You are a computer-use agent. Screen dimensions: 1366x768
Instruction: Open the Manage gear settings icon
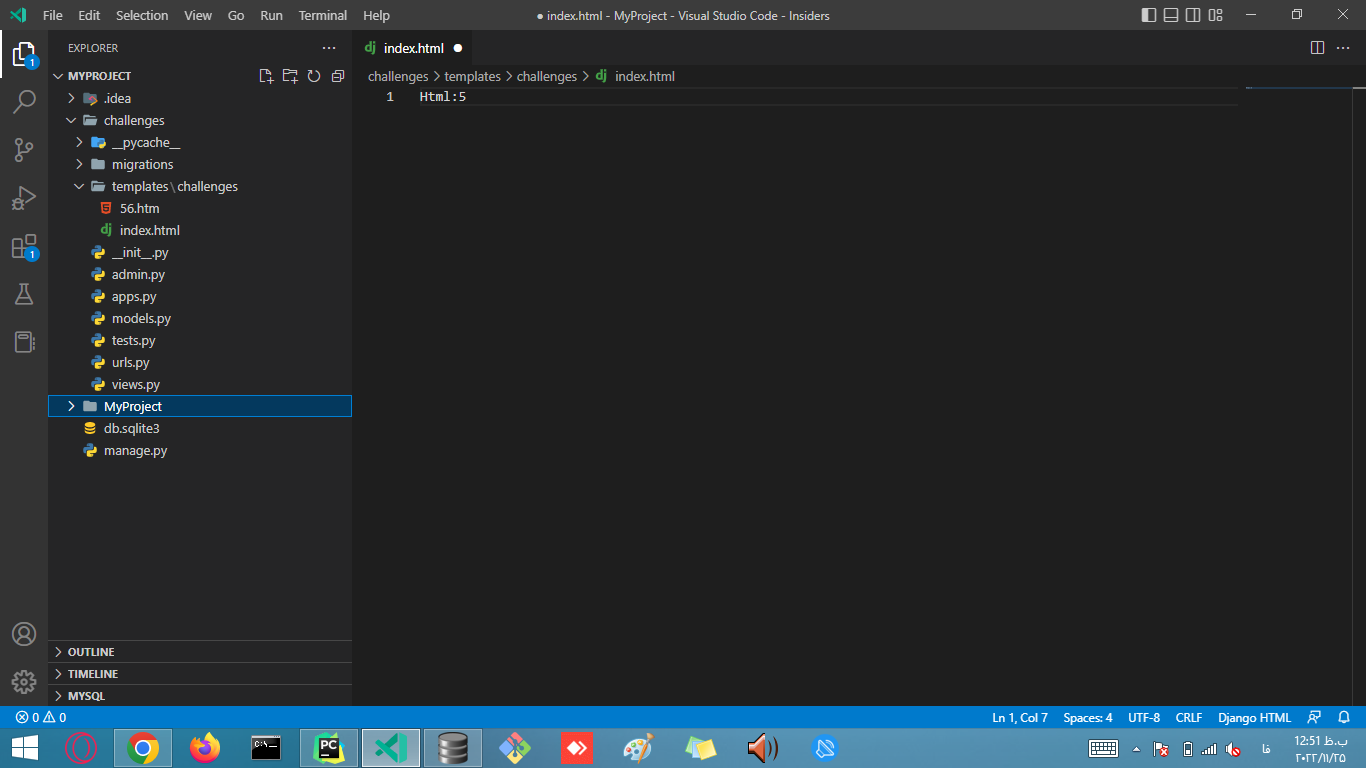24,682
